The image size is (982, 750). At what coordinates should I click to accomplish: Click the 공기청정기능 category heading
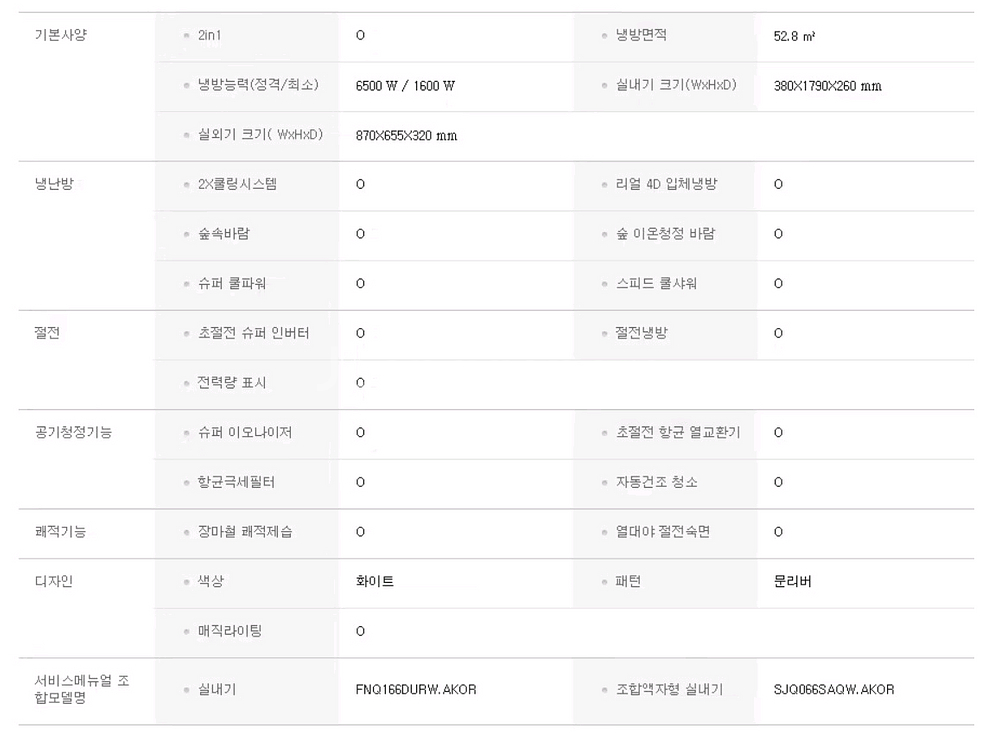point(73,432)
